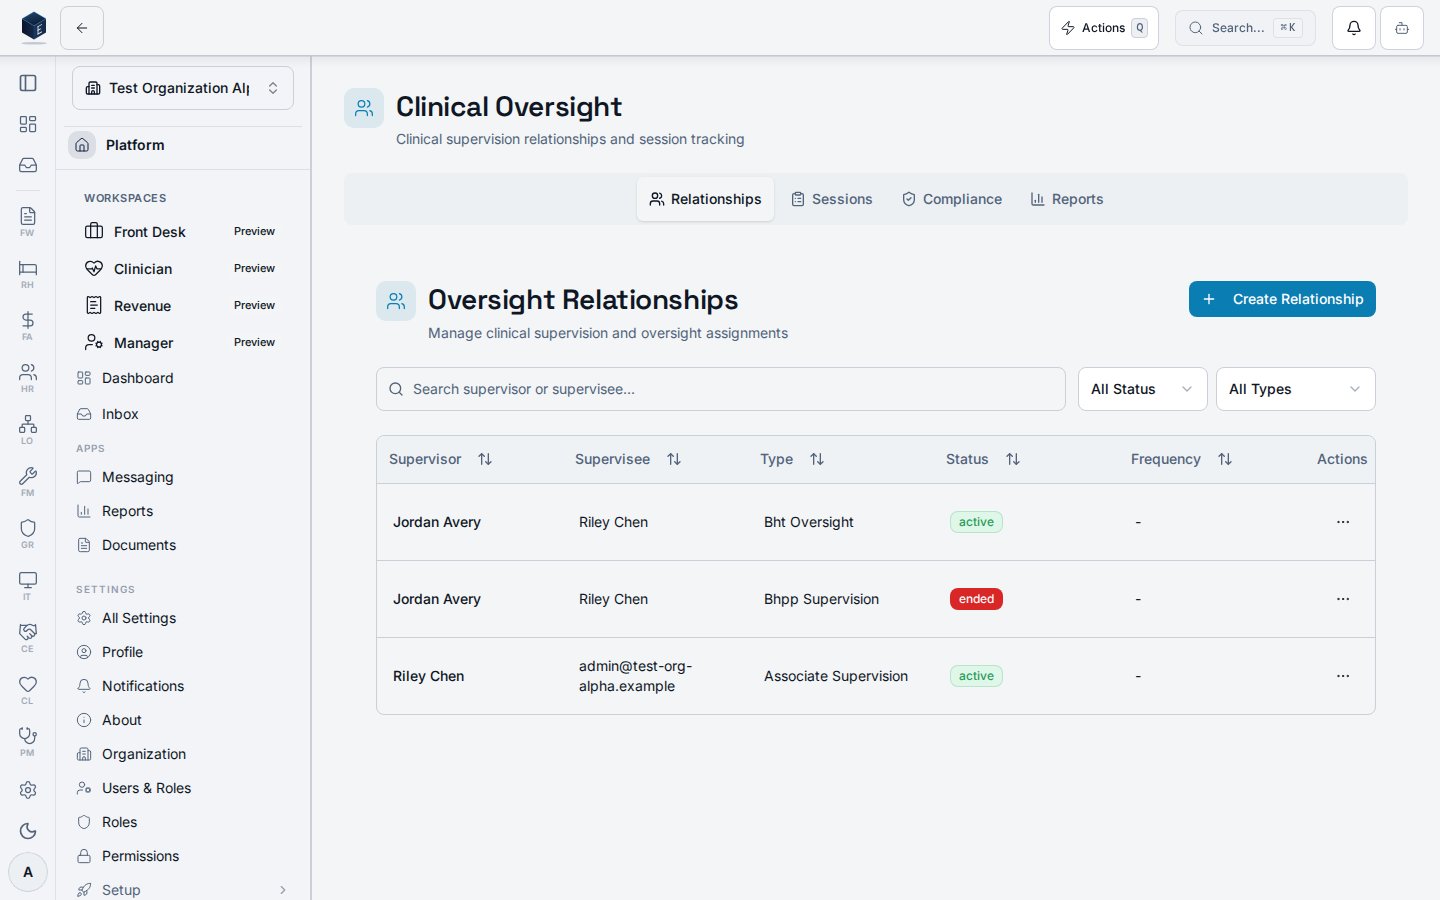Screen dimensions: 1440x900
Task: Toggle dark mode moon icon
Action: pos(28,831)
